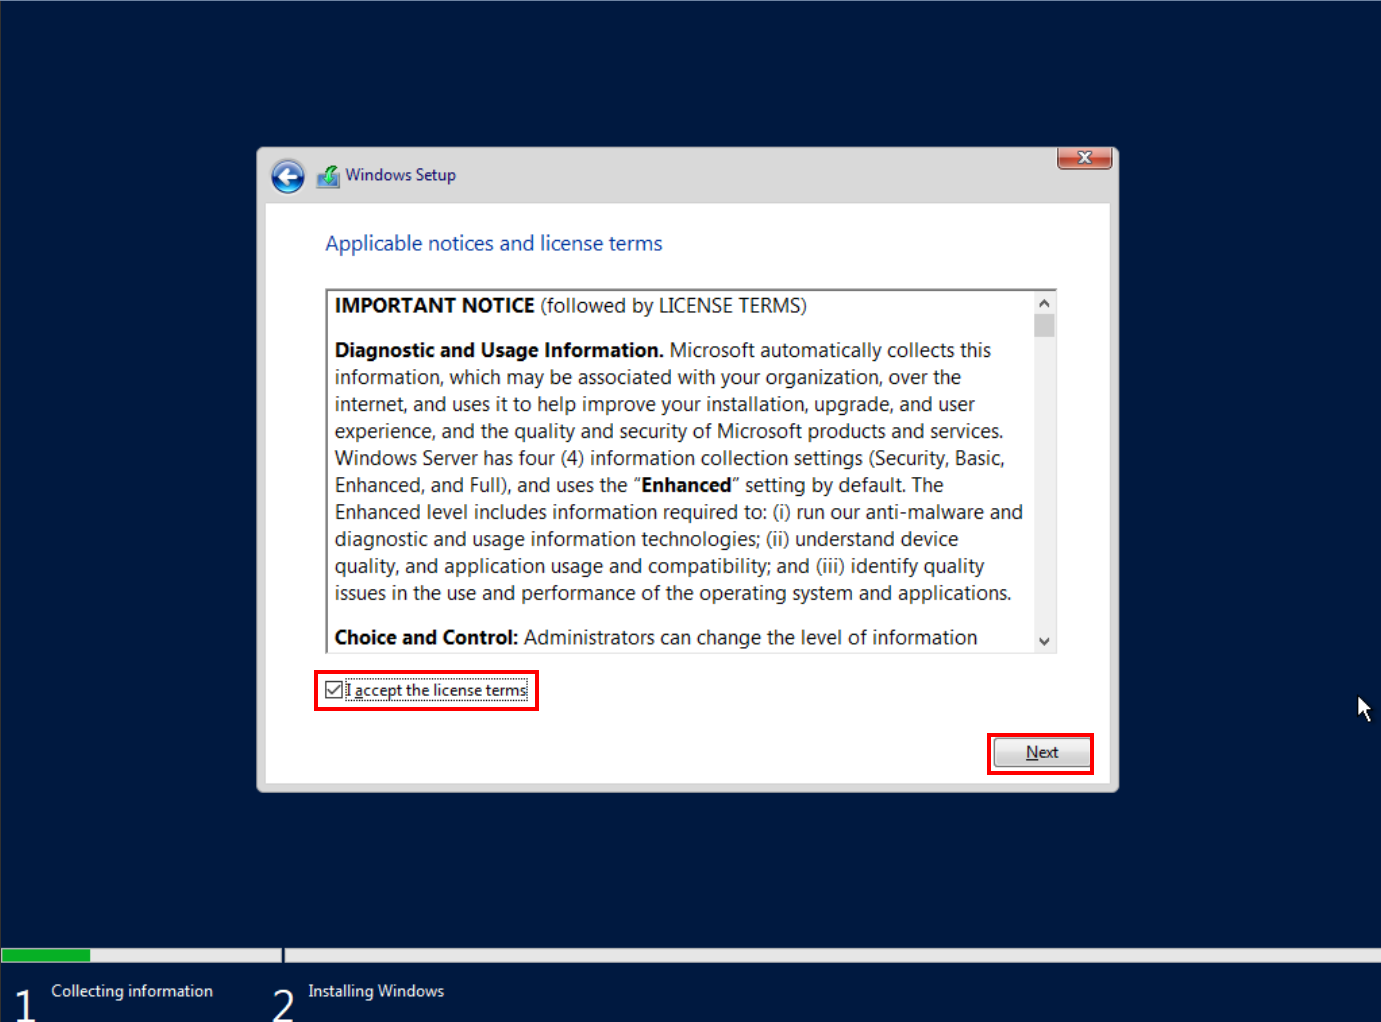
Task: Click the 'Installing Windows' step label
Action: click(376, 991)
